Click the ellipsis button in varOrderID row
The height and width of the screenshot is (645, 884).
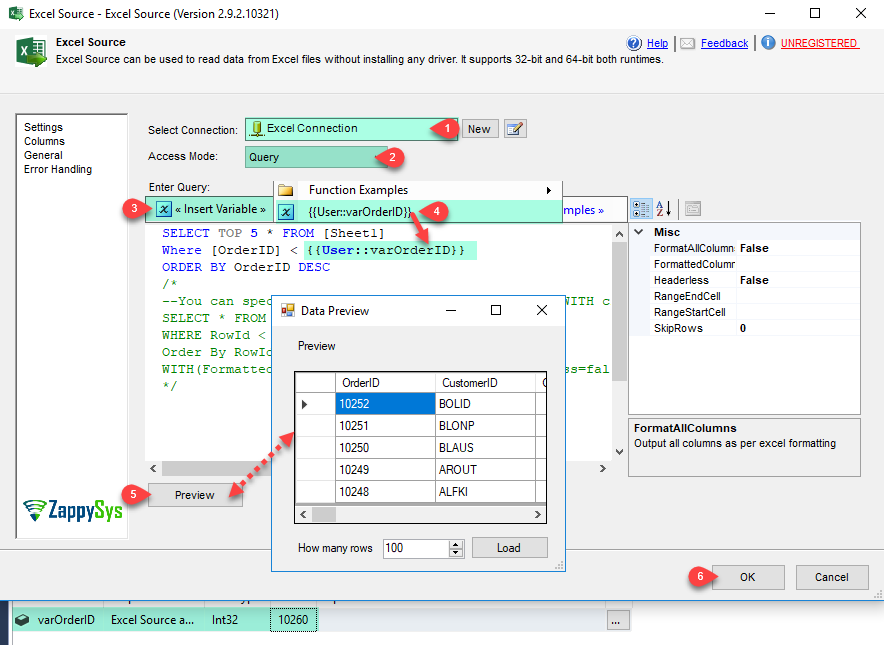[616, 621]
